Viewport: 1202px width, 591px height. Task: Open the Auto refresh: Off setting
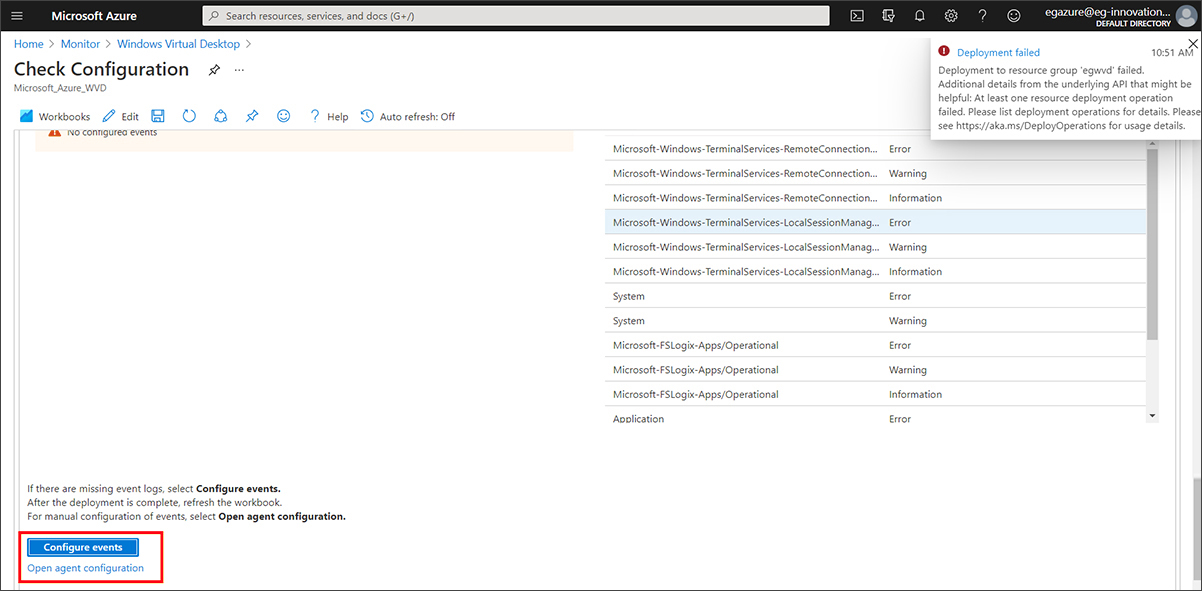click(x=407, y=116)
